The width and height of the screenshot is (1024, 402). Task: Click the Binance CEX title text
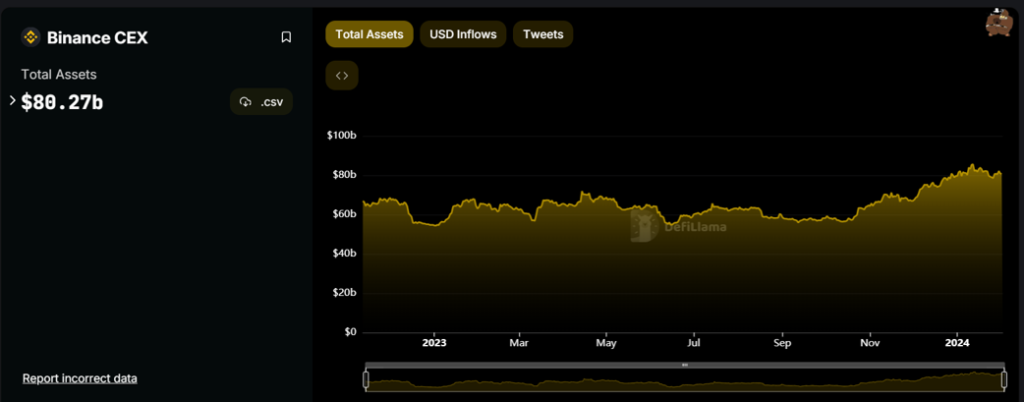(x=97, y=38)
